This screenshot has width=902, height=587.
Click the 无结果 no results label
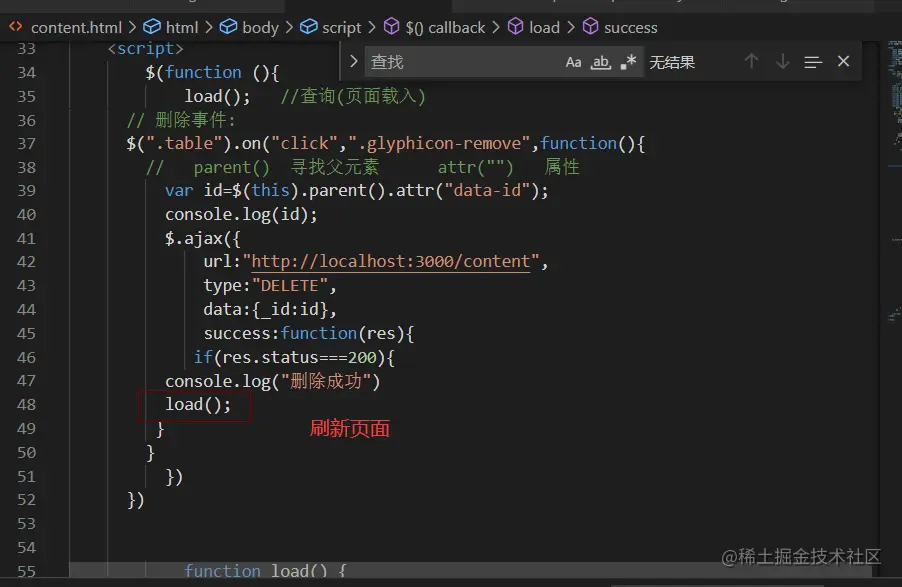pyautogui.click(x=672, y=62)
